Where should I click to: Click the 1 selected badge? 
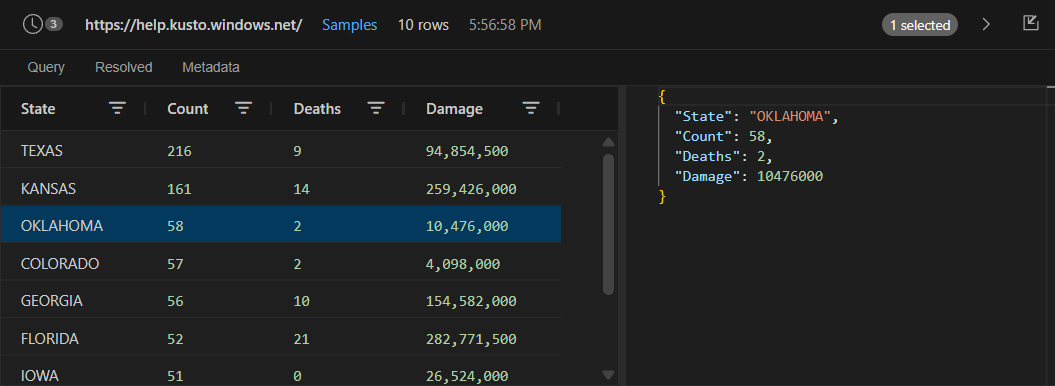pos(920,25)
